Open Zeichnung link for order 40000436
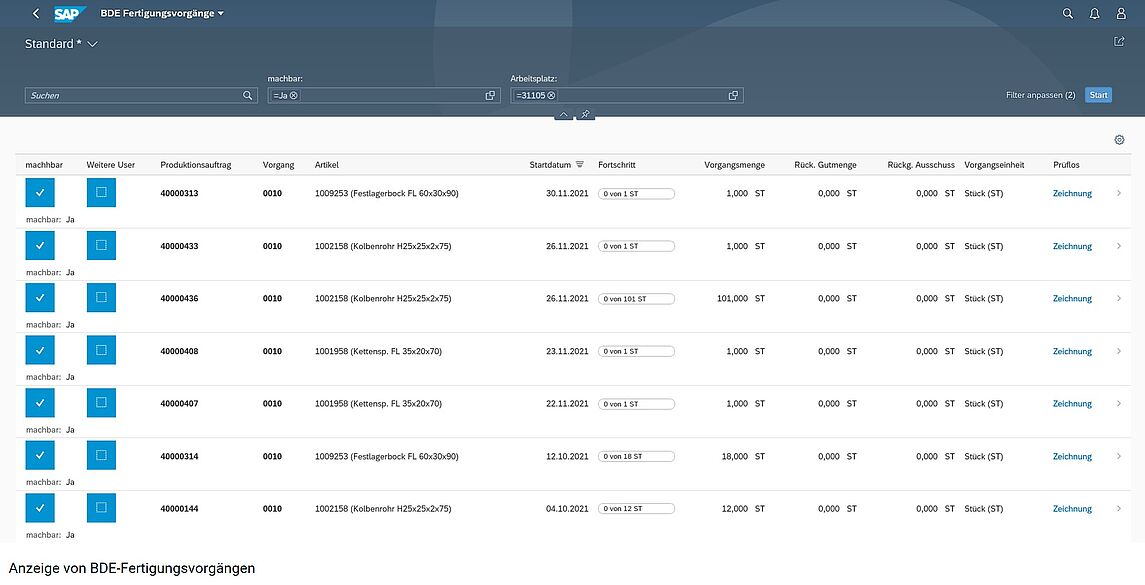Viewport: 1145px width, 585px height. point(1072,299)
